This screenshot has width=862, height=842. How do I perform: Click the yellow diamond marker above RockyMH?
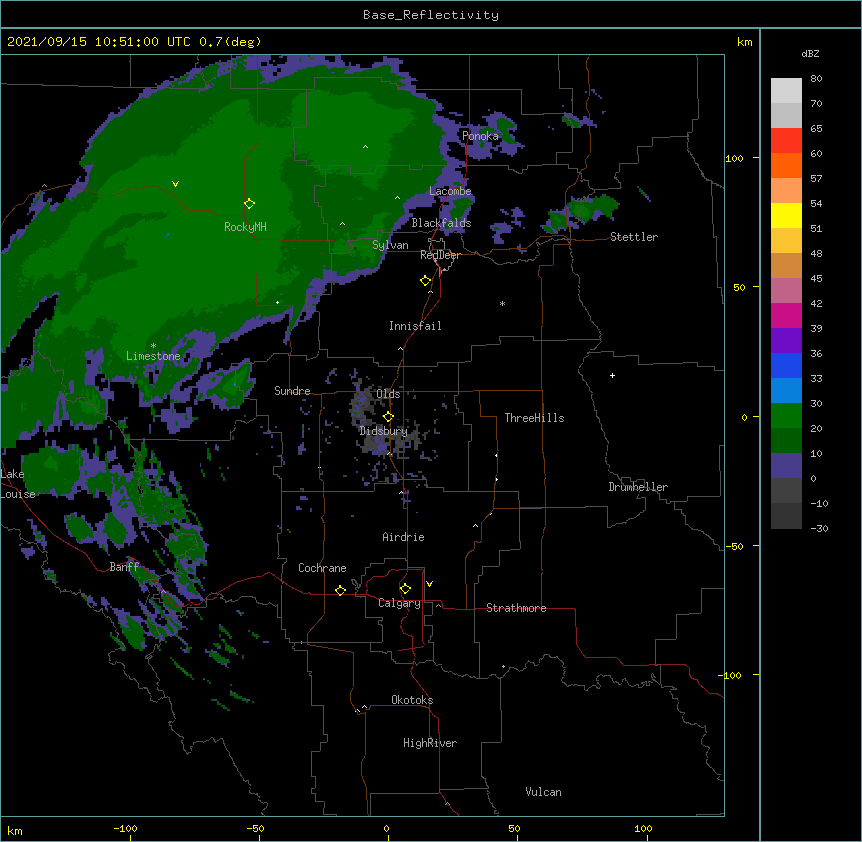pyautogui.click(x=249, y=204)
